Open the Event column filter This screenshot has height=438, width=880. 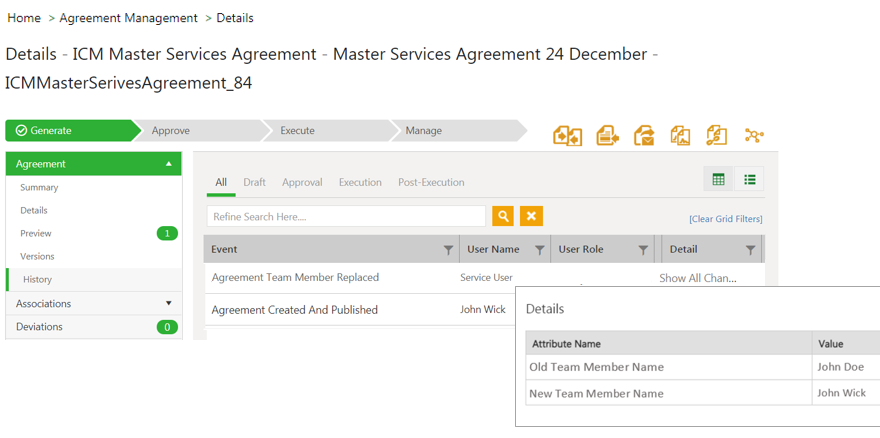tap(448, 250)
